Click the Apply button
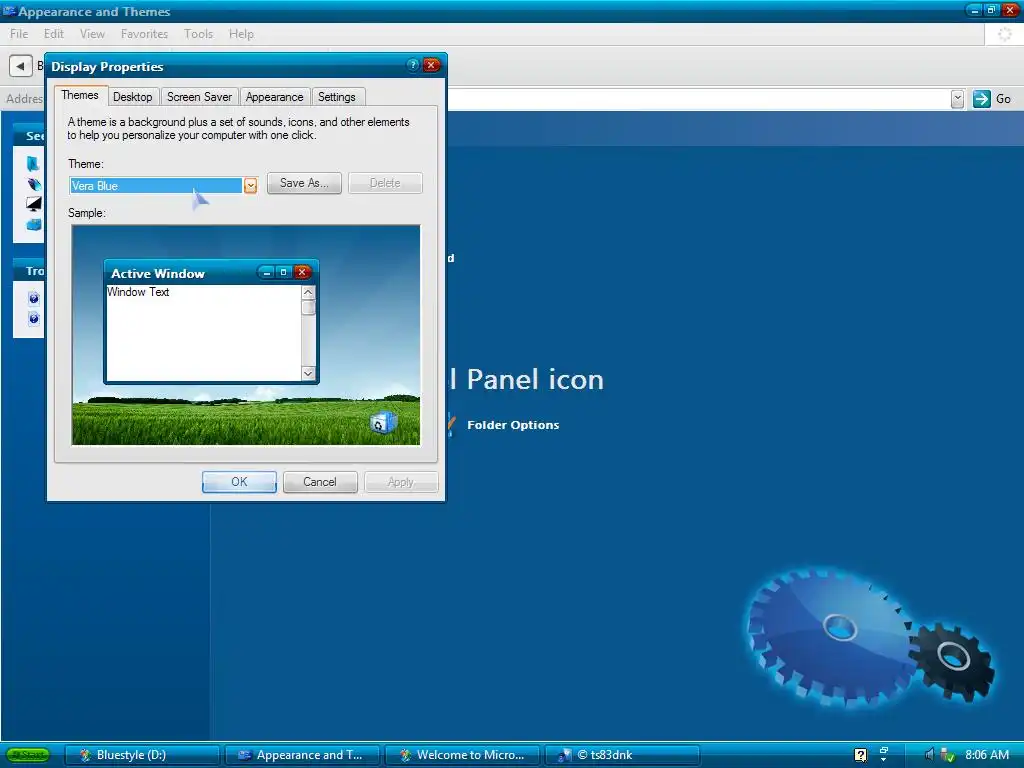This screenshot has height=768, width=1024. (x=401, y=482)
